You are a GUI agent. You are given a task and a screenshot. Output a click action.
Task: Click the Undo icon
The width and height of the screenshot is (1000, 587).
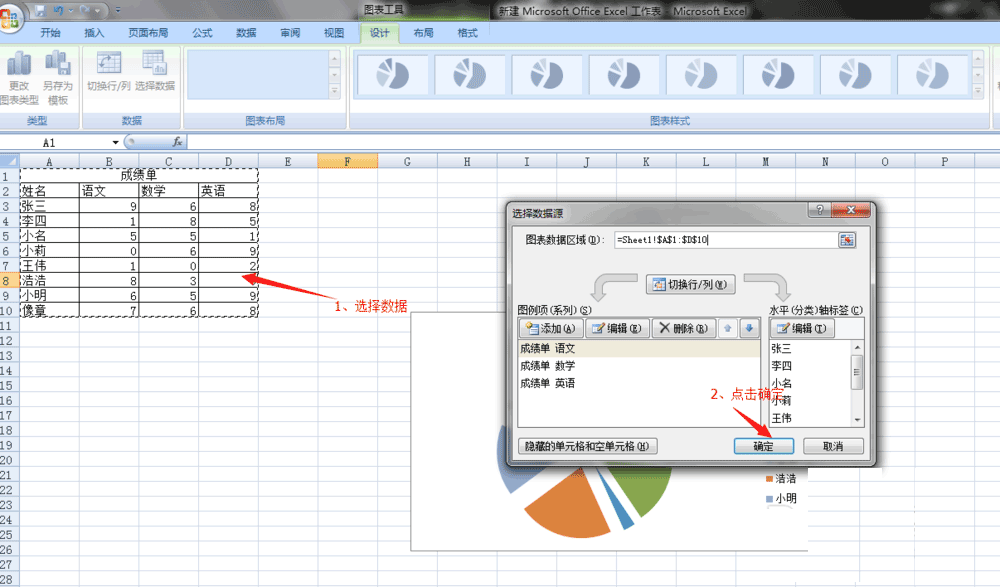[x=60, y=9]
